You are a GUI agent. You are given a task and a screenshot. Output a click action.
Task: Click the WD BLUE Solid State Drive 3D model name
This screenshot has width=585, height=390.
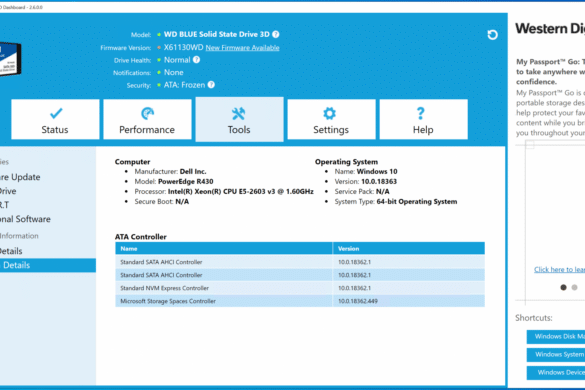coord(217,34)
